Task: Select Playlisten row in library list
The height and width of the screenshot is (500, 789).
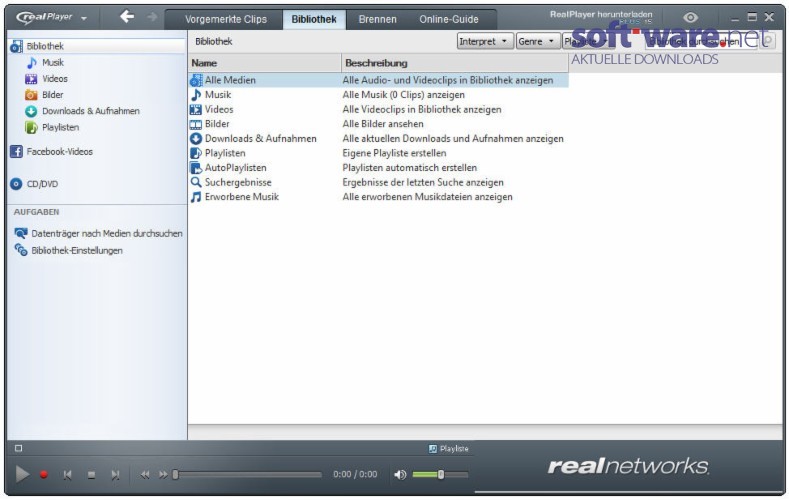Action: 378,153
